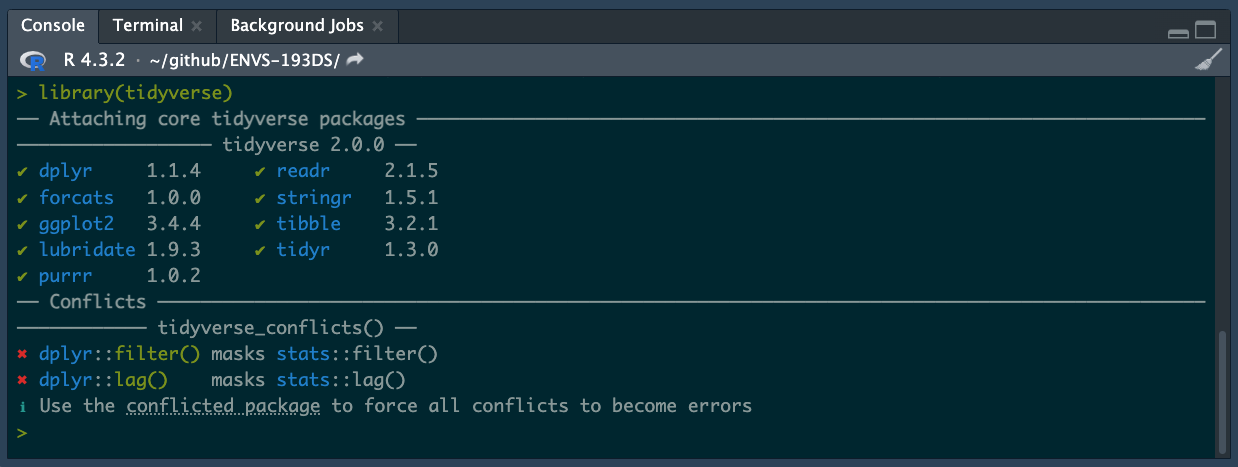This screenshot has width=1238, height=467.
Task: Close the Terminal tab
Action: point(196,26)
